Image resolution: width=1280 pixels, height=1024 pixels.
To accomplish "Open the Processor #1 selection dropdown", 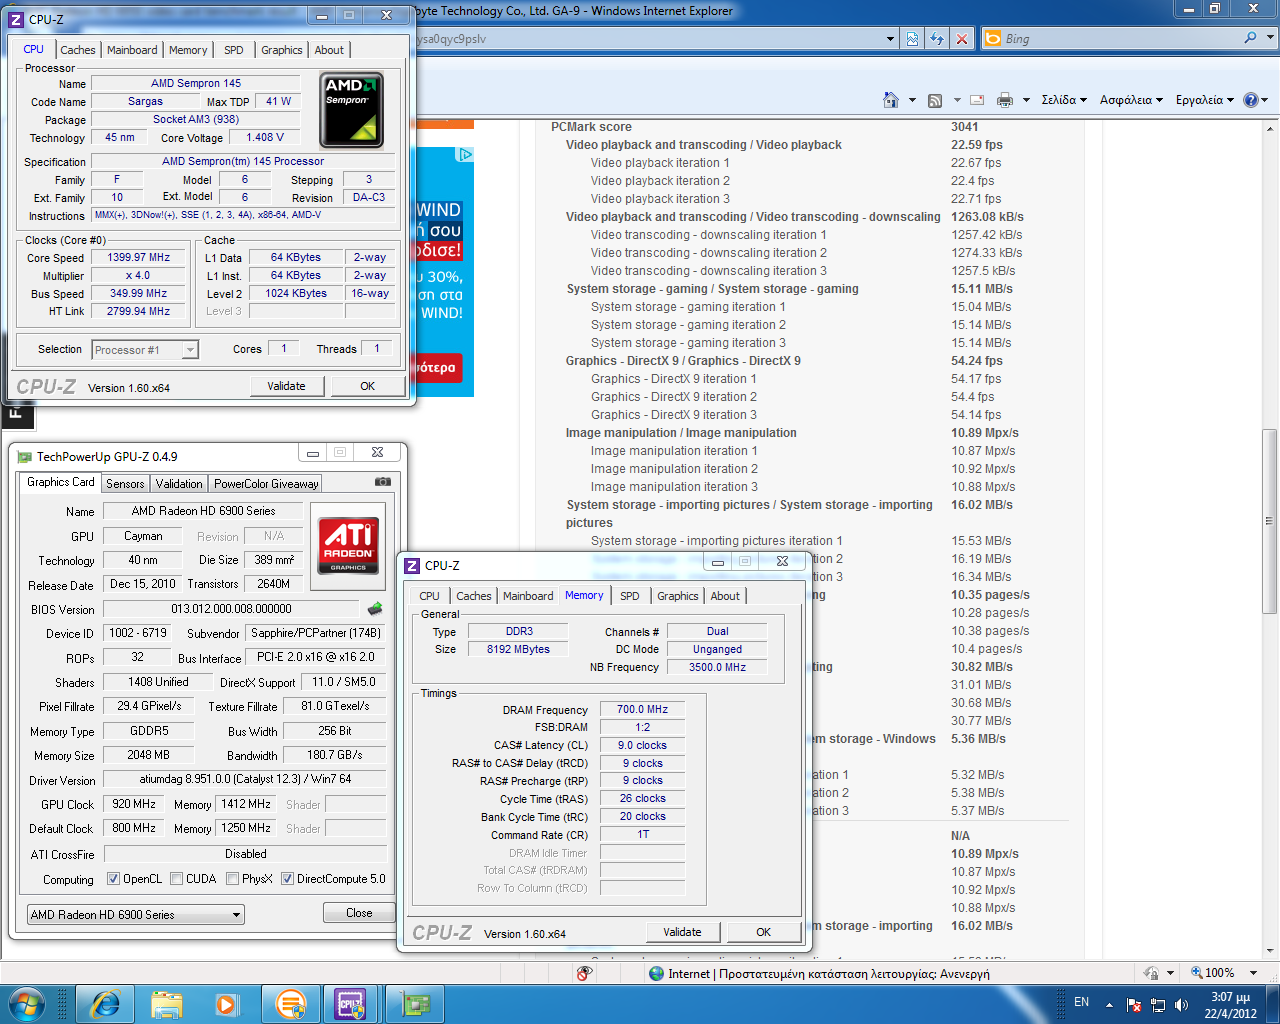I will point(145,349).
